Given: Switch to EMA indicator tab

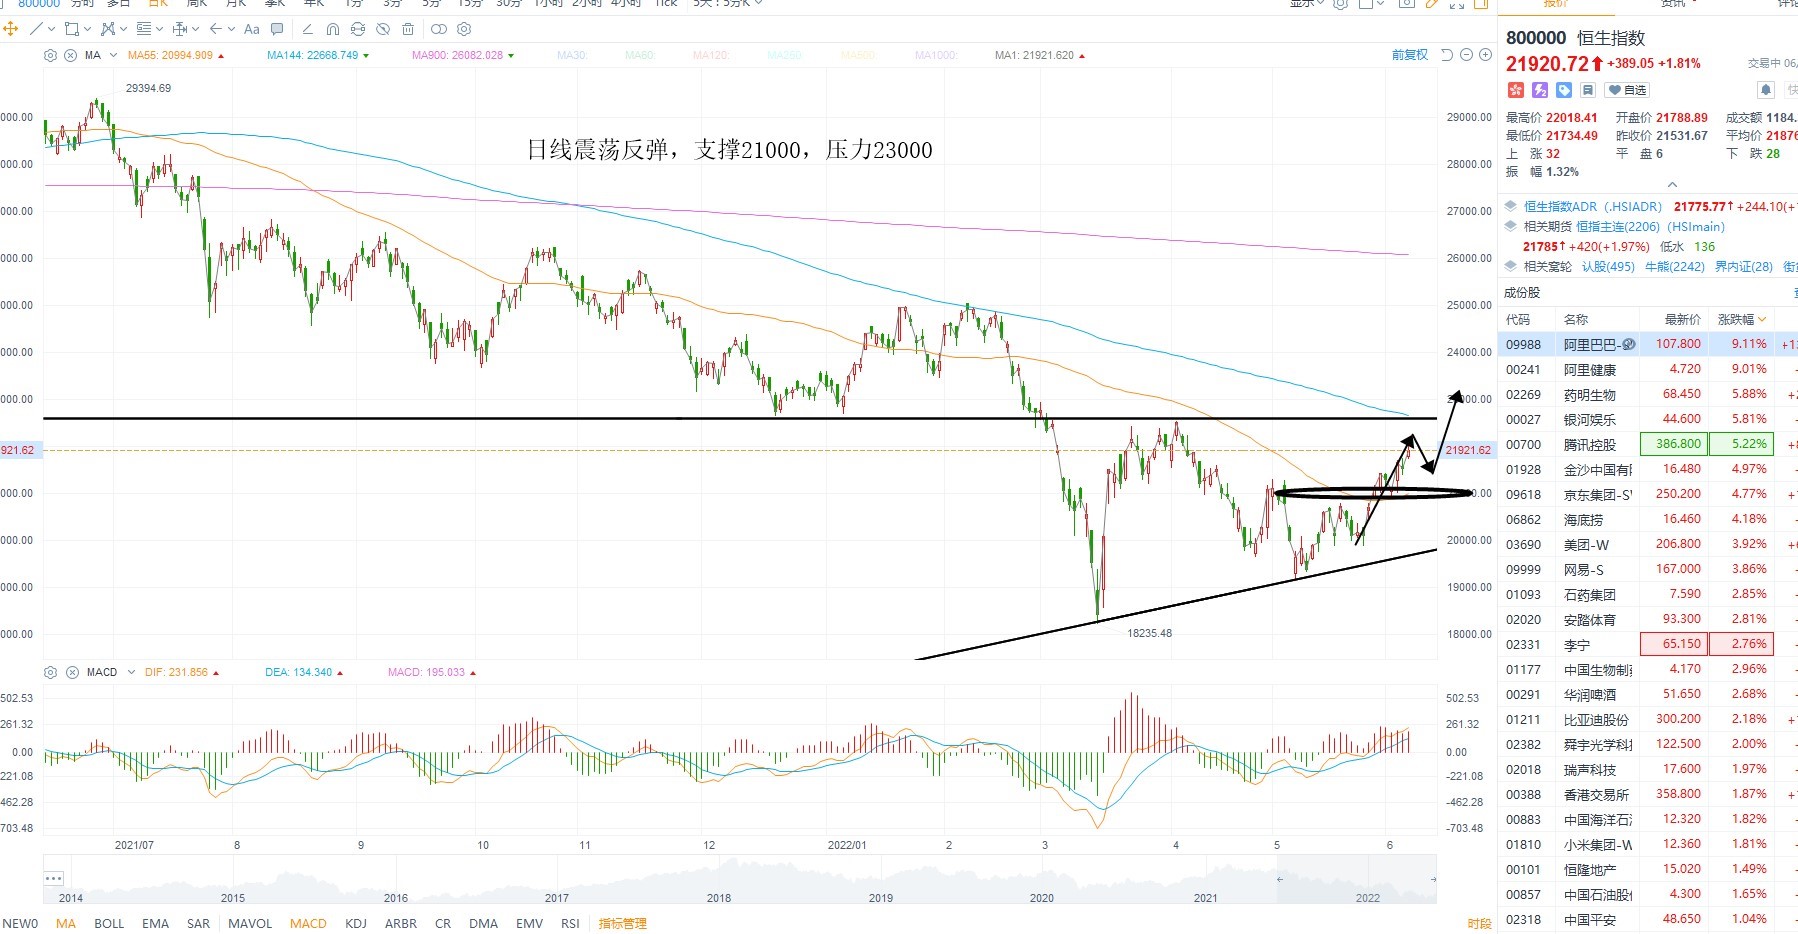Looking at the screenshot, I should click(155, 923).
